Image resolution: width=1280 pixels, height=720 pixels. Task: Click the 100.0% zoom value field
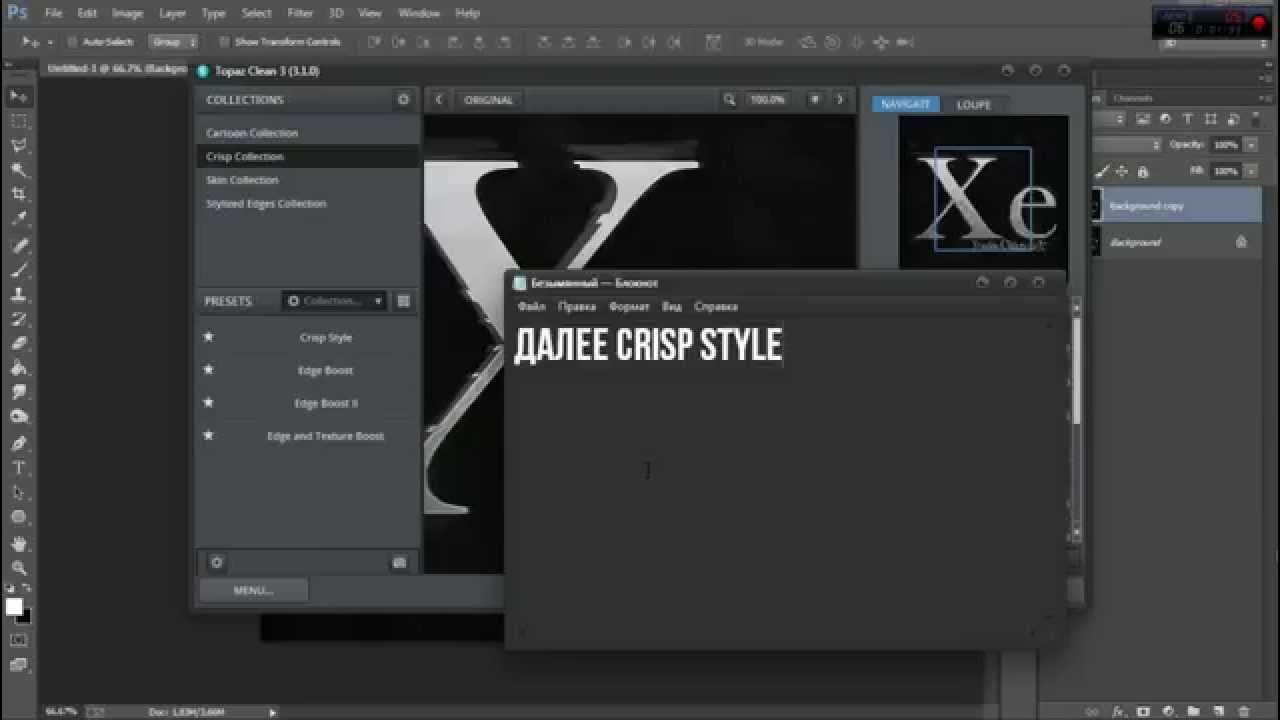pos(767,100)
